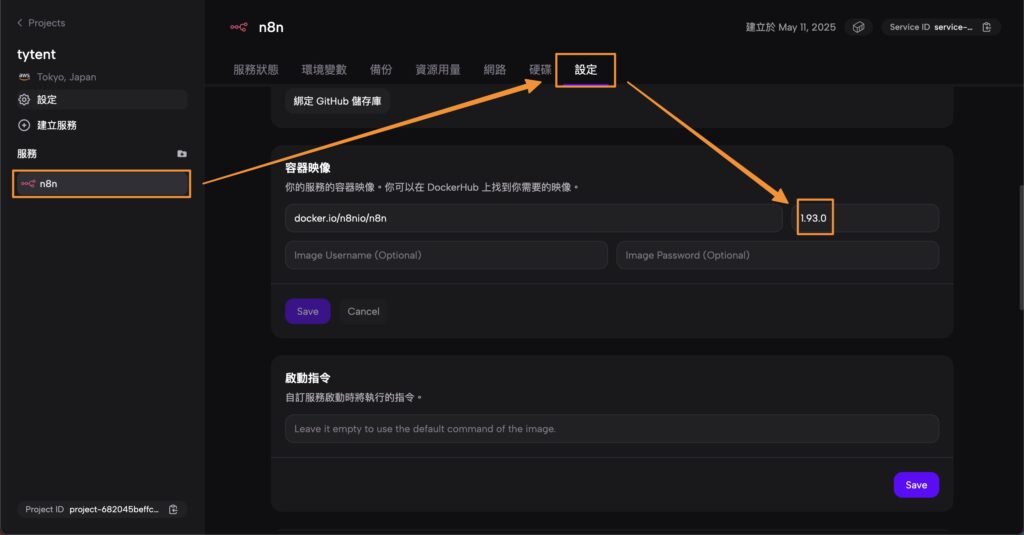Screen dimensions: 1024x535
Task: Click the plus icon beside 建立服務
Action: tap(24, 125)
